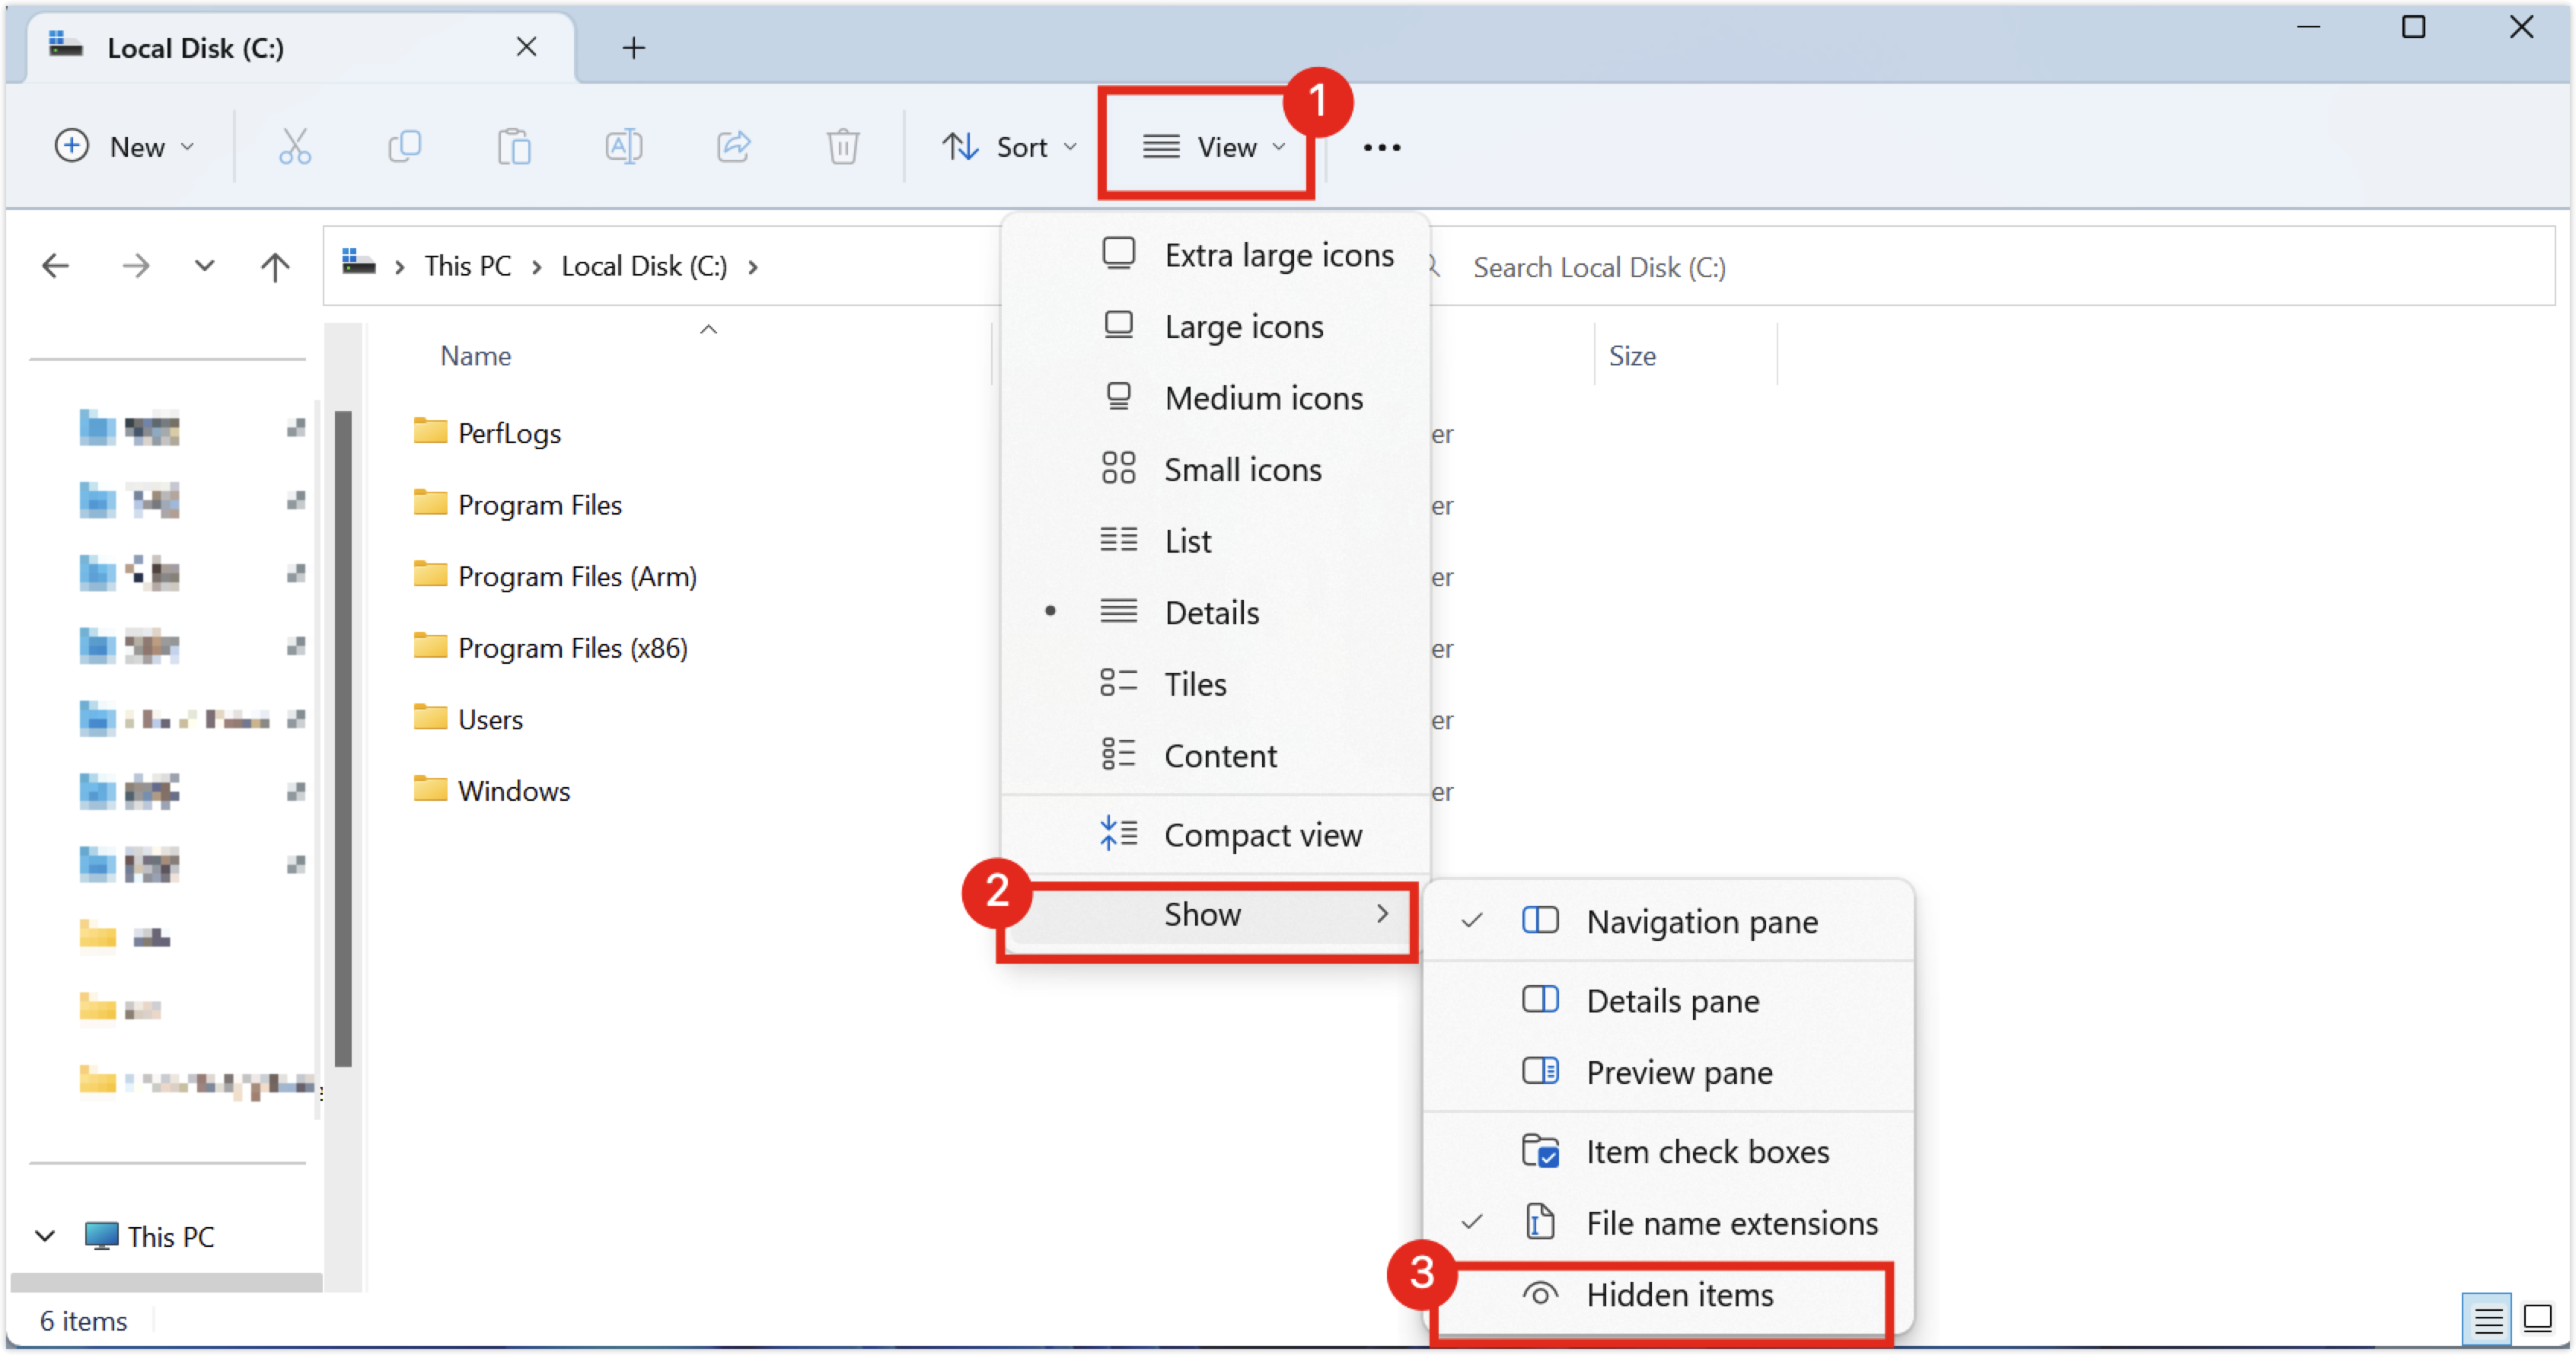Click the See more ellipsis icon
The image size is (2576, 1355).
(x=1383, y=147)
